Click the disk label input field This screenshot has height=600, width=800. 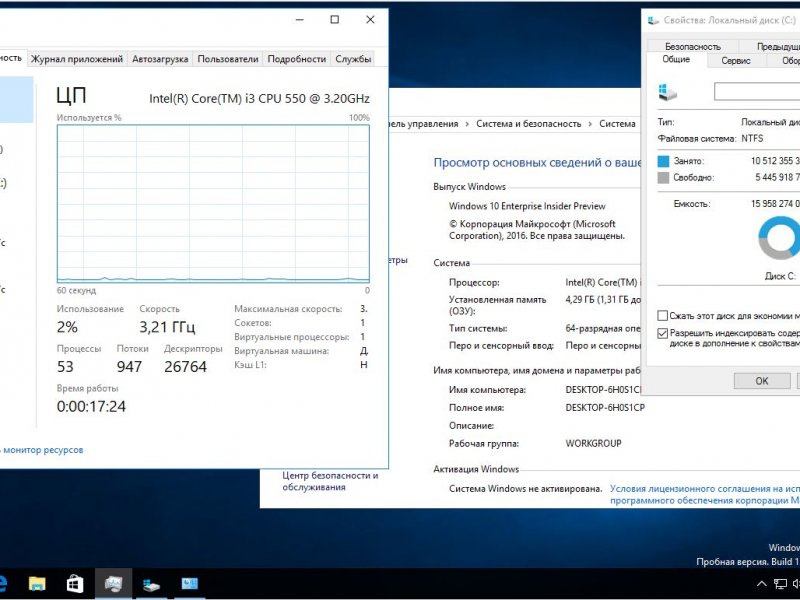(757, 92)
